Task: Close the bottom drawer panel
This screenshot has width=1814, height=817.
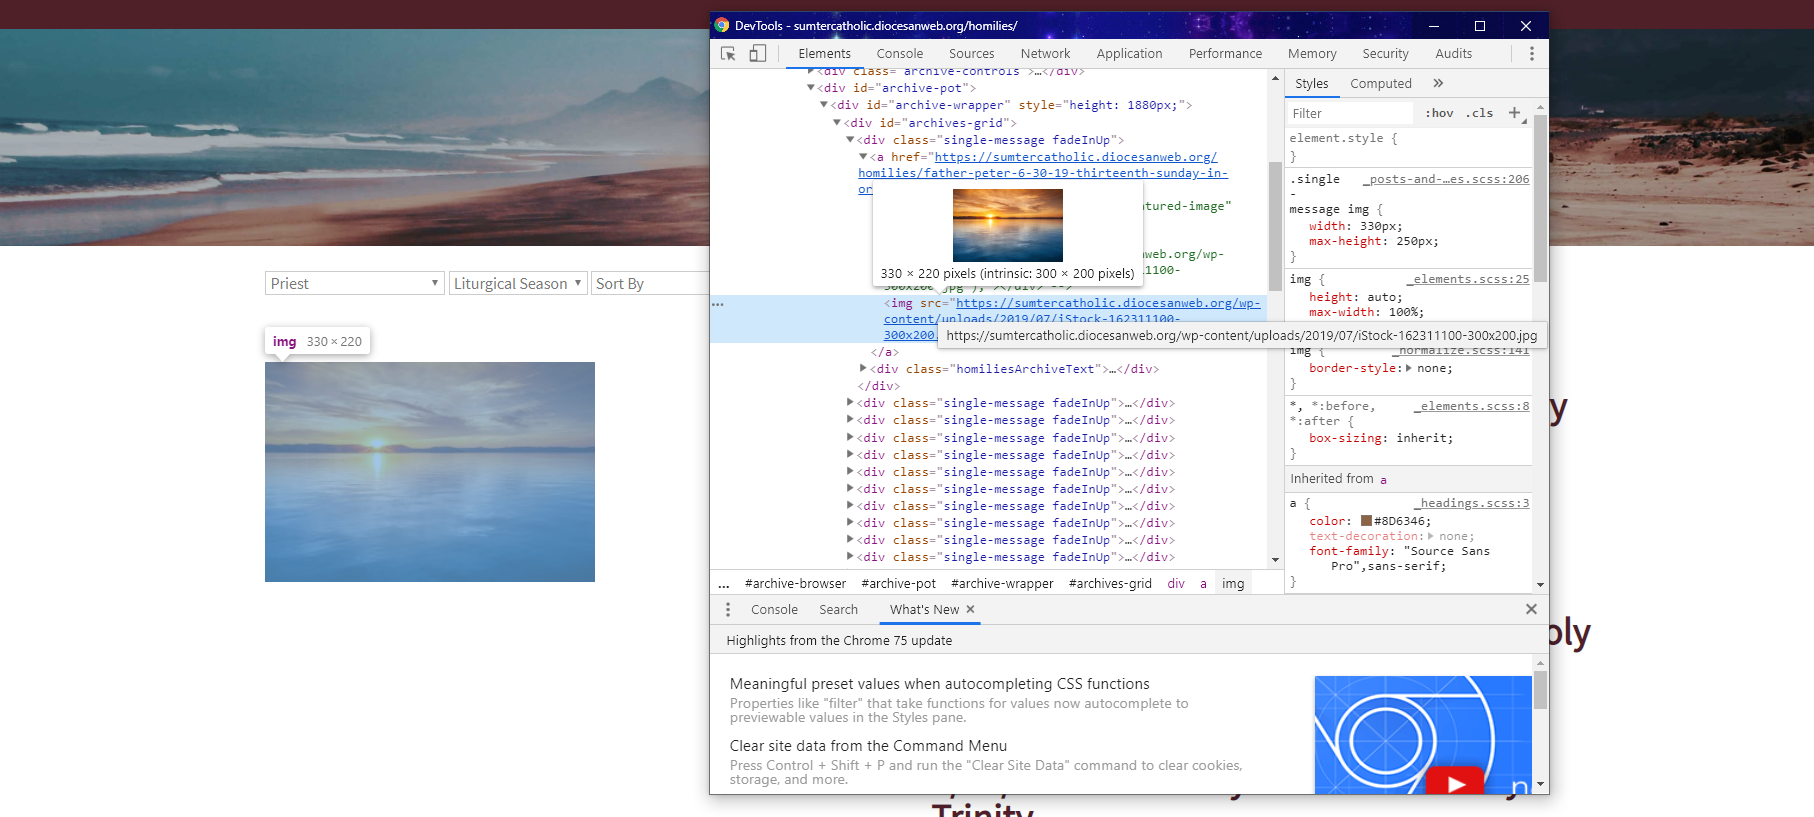Action: 1530,609
